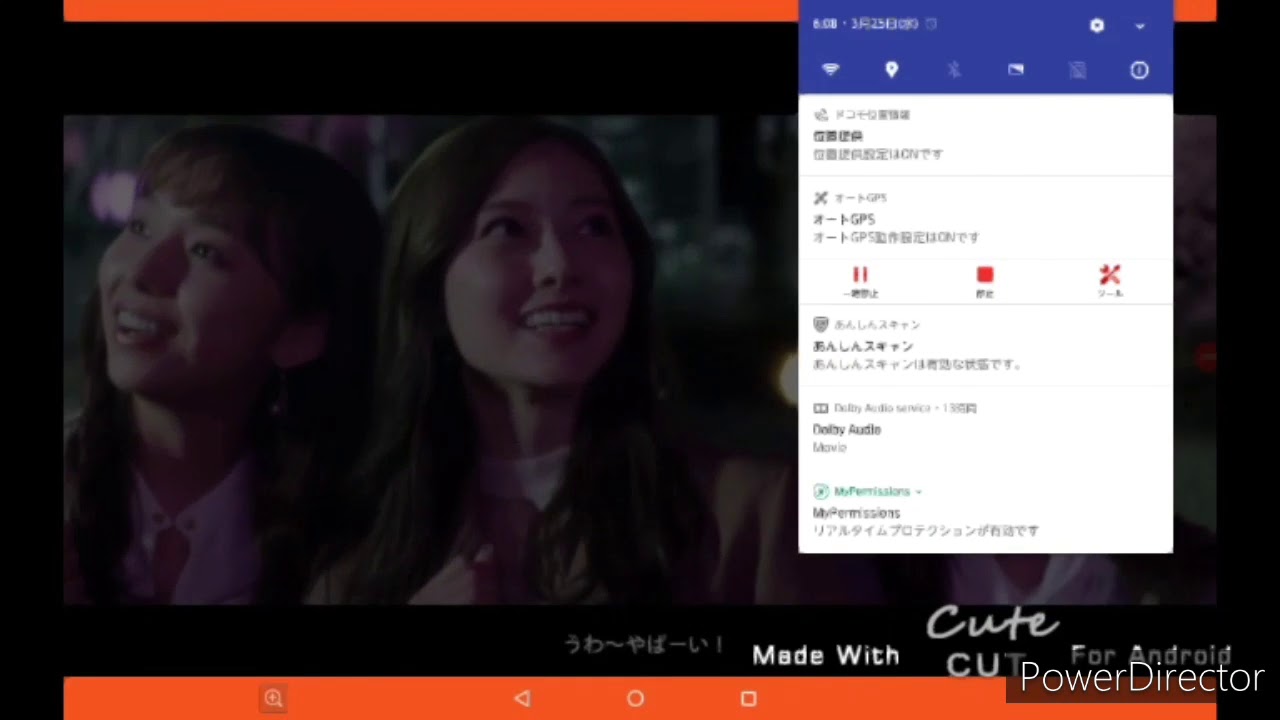Click the magnifier zoom icon in navigation bar
The height and width of the screenshot is (720, 1280).
tap(273, 699)
